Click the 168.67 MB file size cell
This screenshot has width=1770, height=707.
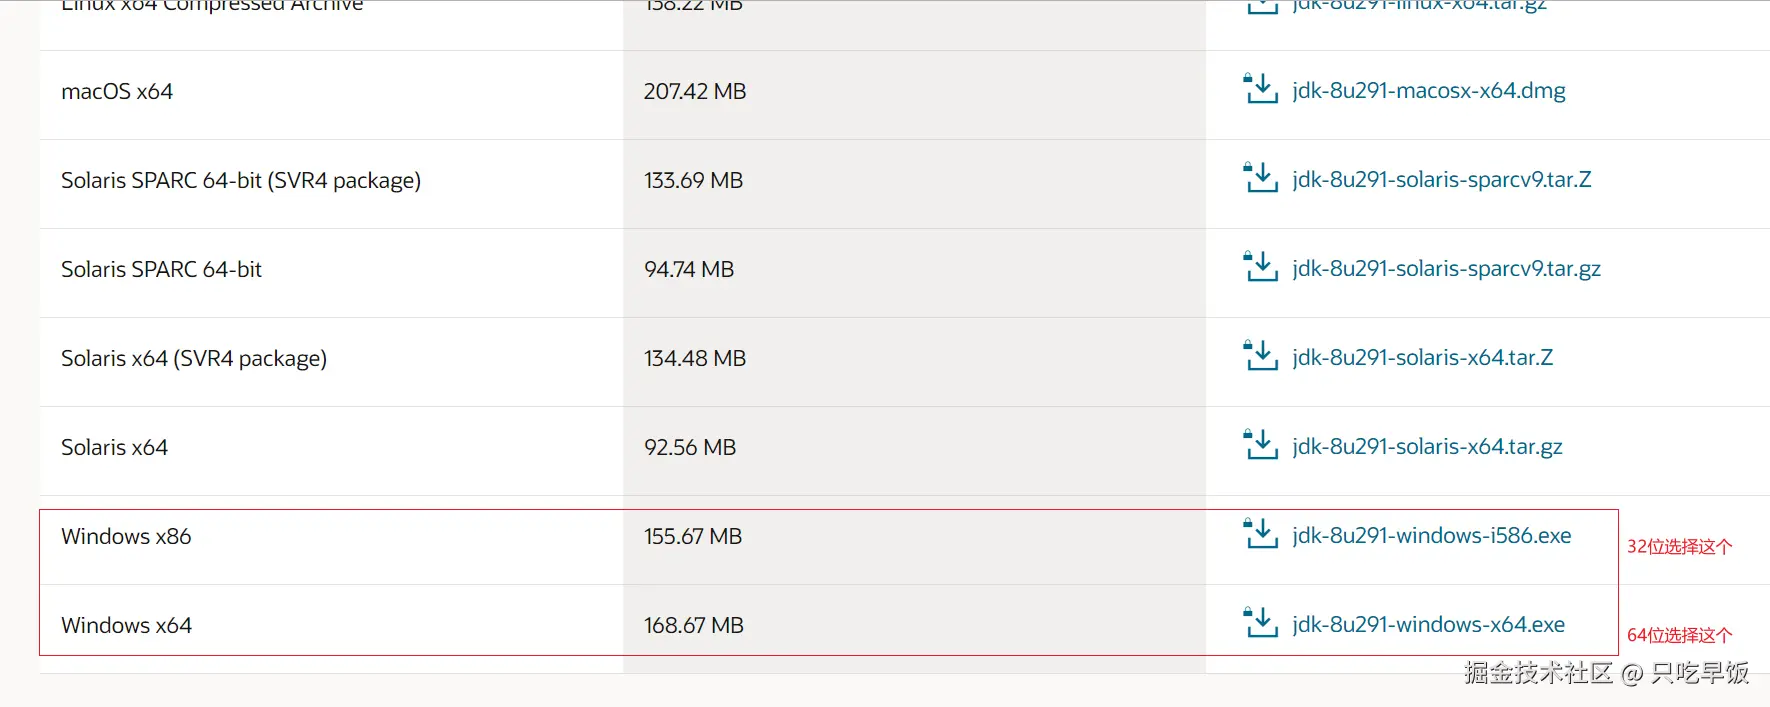(x=693, y=626)
